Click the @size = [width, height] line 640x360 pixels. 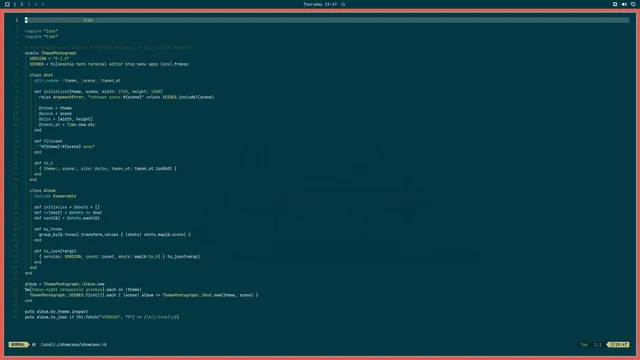click(x=66, y=119)
